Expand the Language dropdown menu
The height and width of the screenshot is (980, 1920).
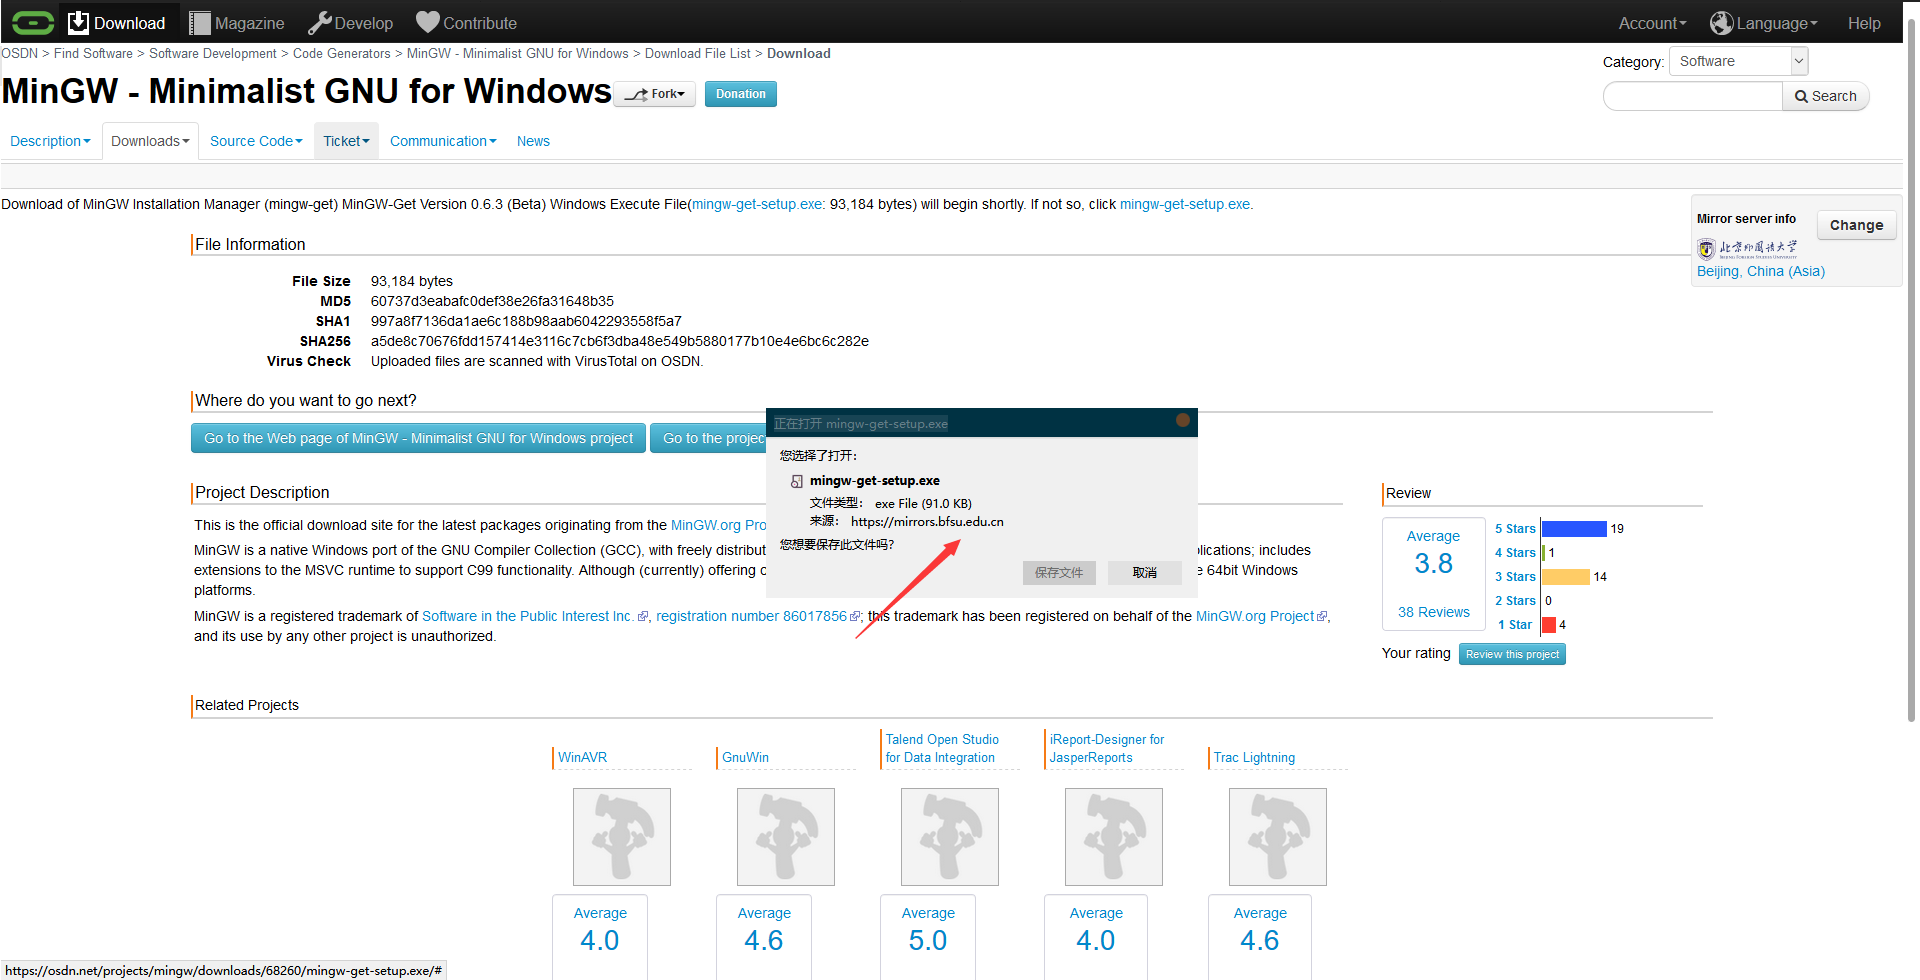[x=1764, y=23]
